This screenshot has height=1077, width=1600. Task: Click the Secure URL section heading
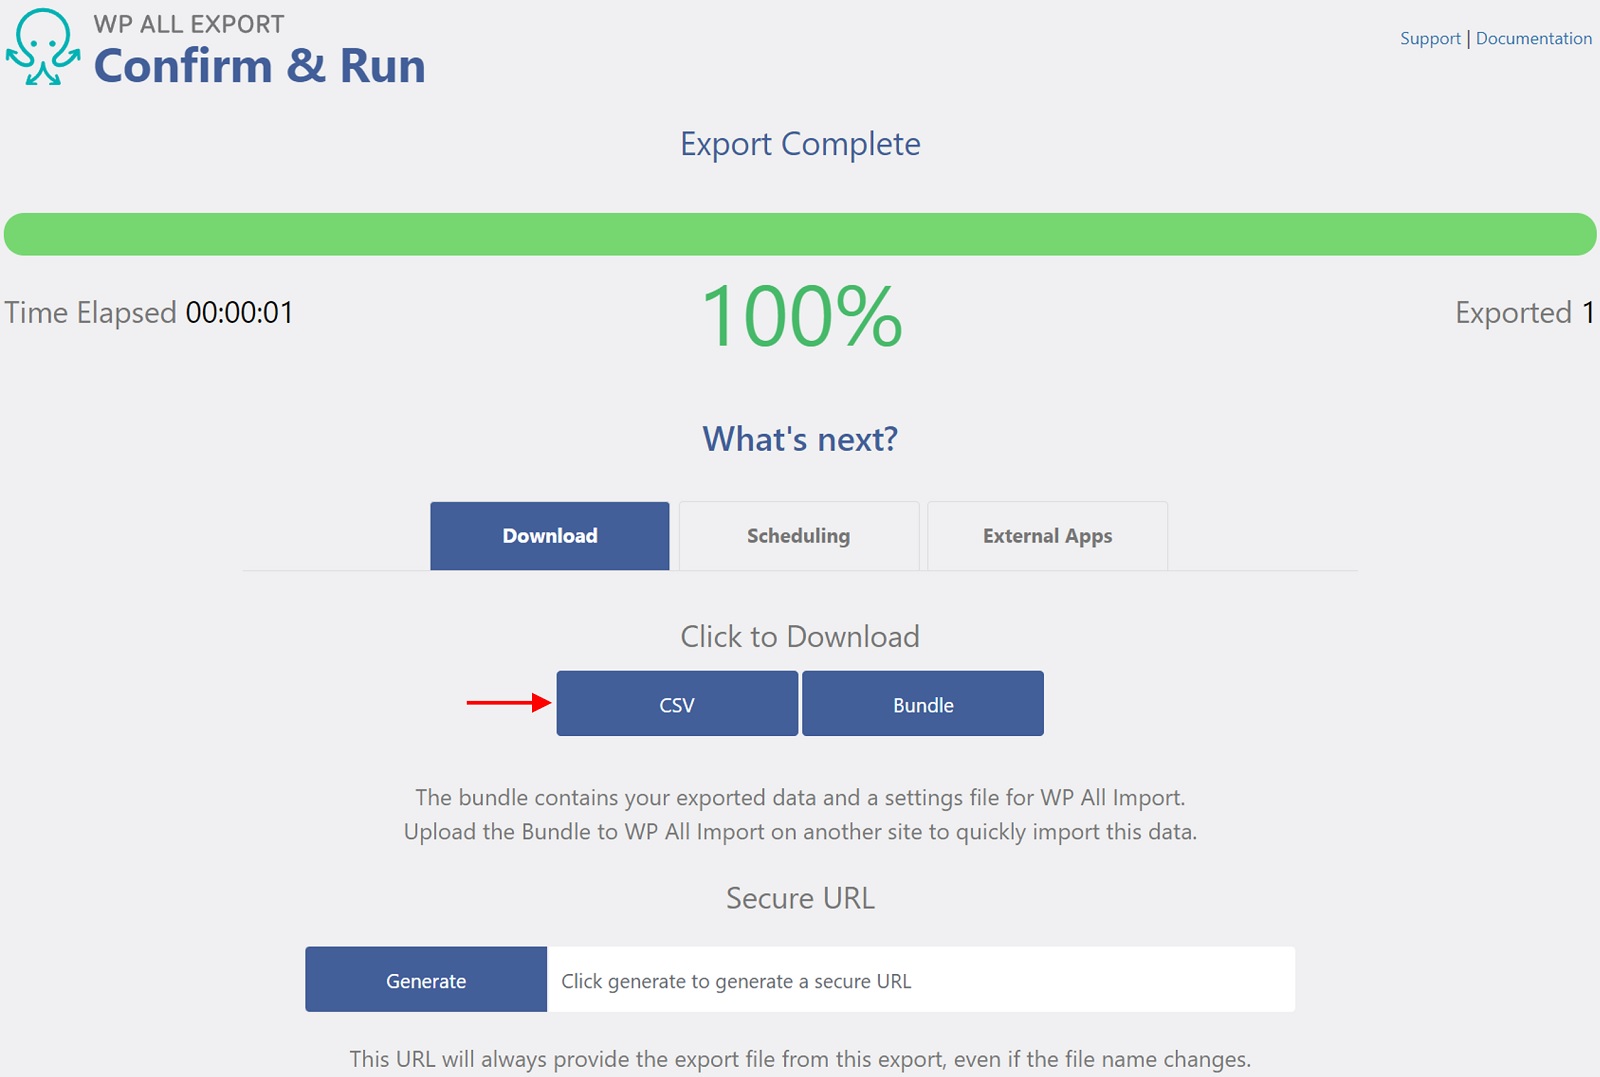[800, 898]
